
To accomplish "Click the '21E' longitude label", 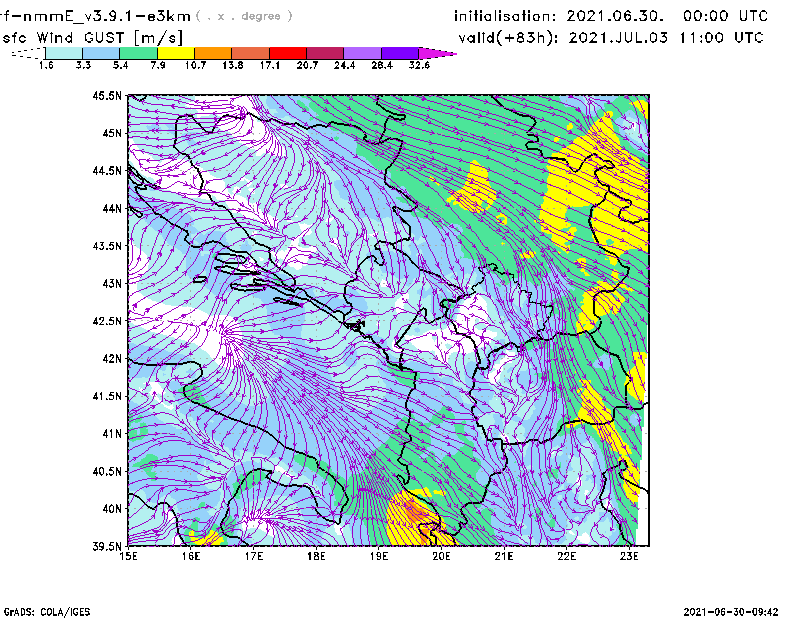I will coord(504,556).
